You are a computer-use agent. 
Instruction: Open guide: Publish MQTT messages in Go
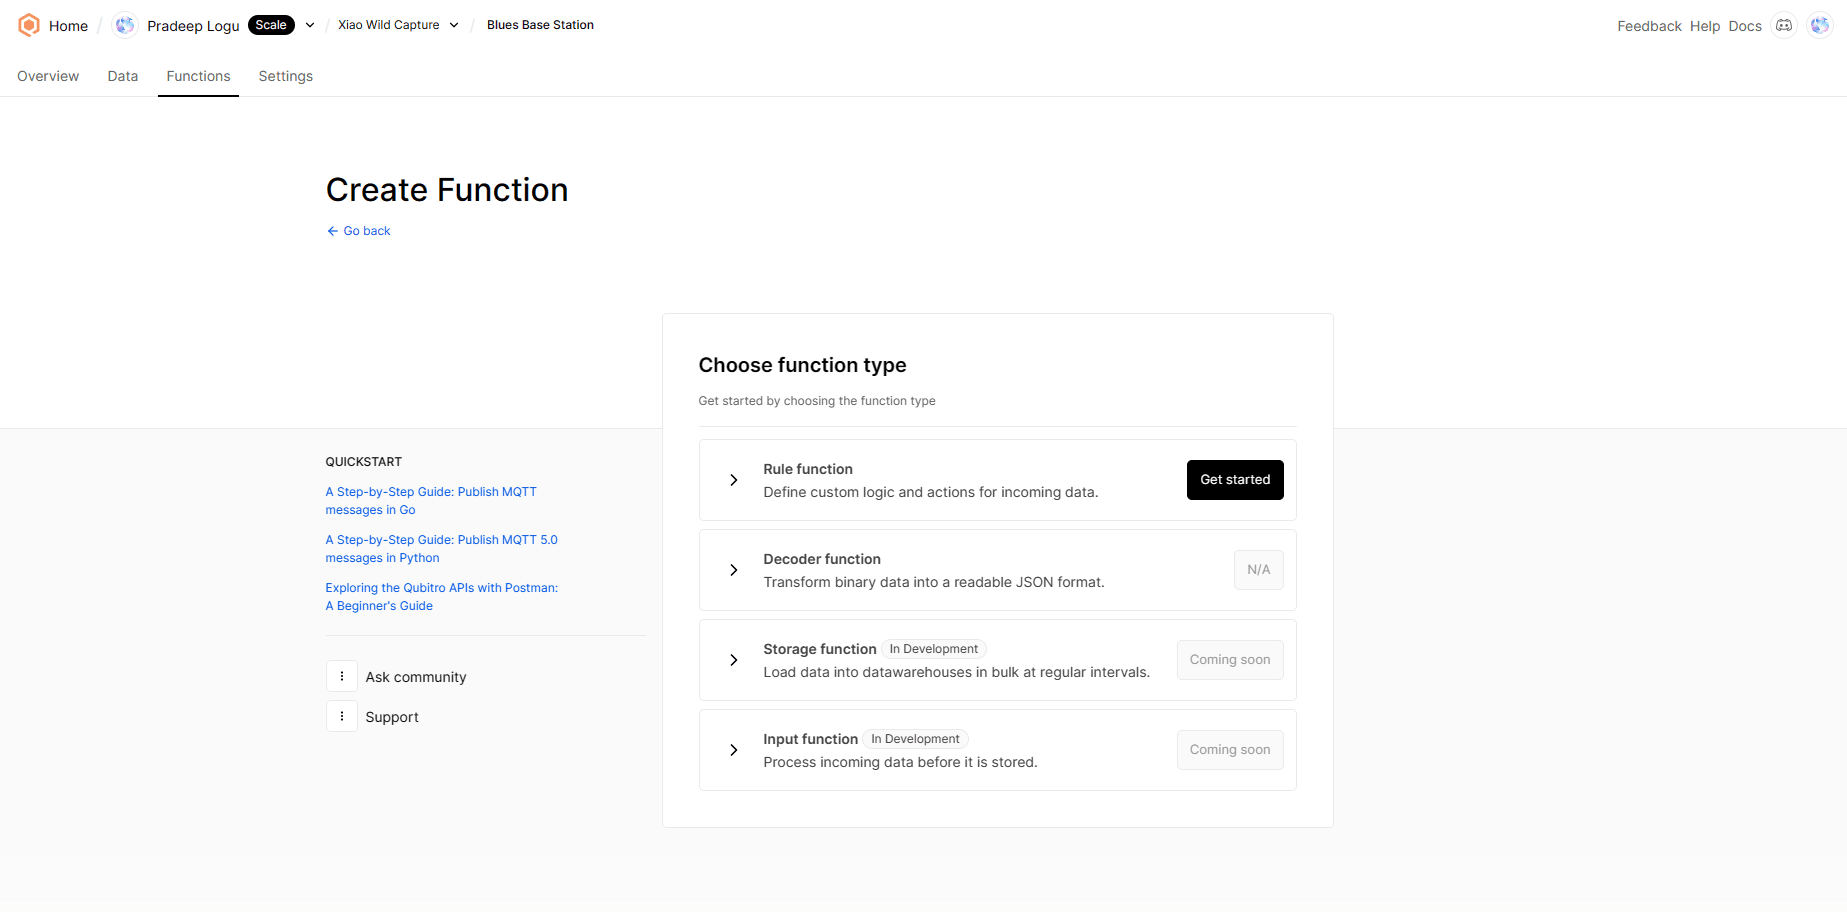point(431,501)
